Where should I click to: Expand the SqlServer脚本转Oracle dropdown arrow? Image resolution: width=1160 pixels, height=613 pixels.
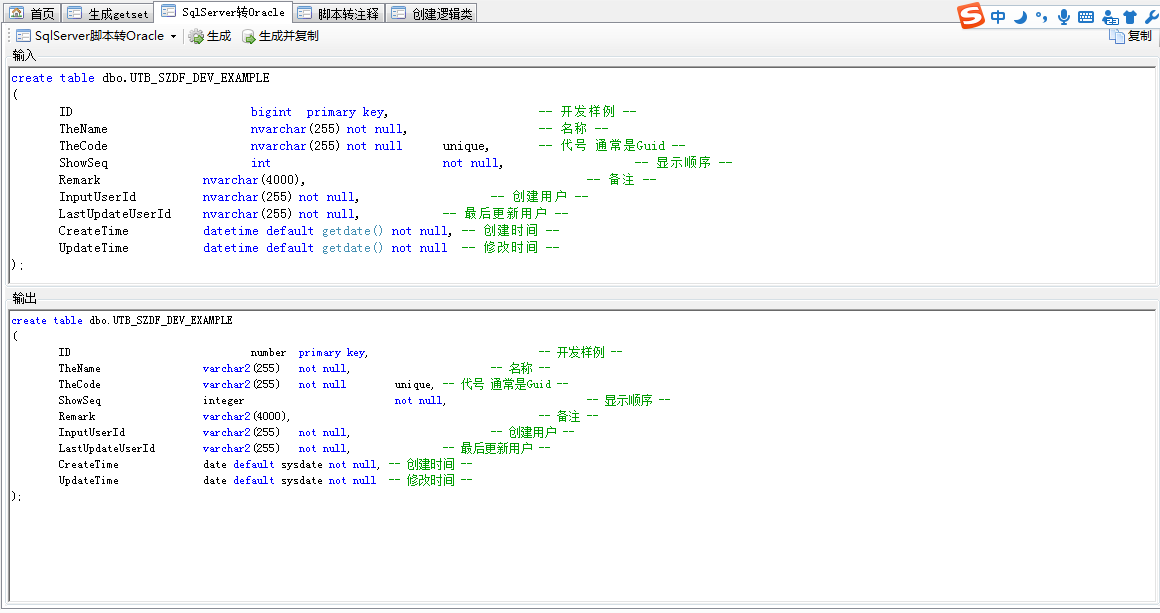173,36
